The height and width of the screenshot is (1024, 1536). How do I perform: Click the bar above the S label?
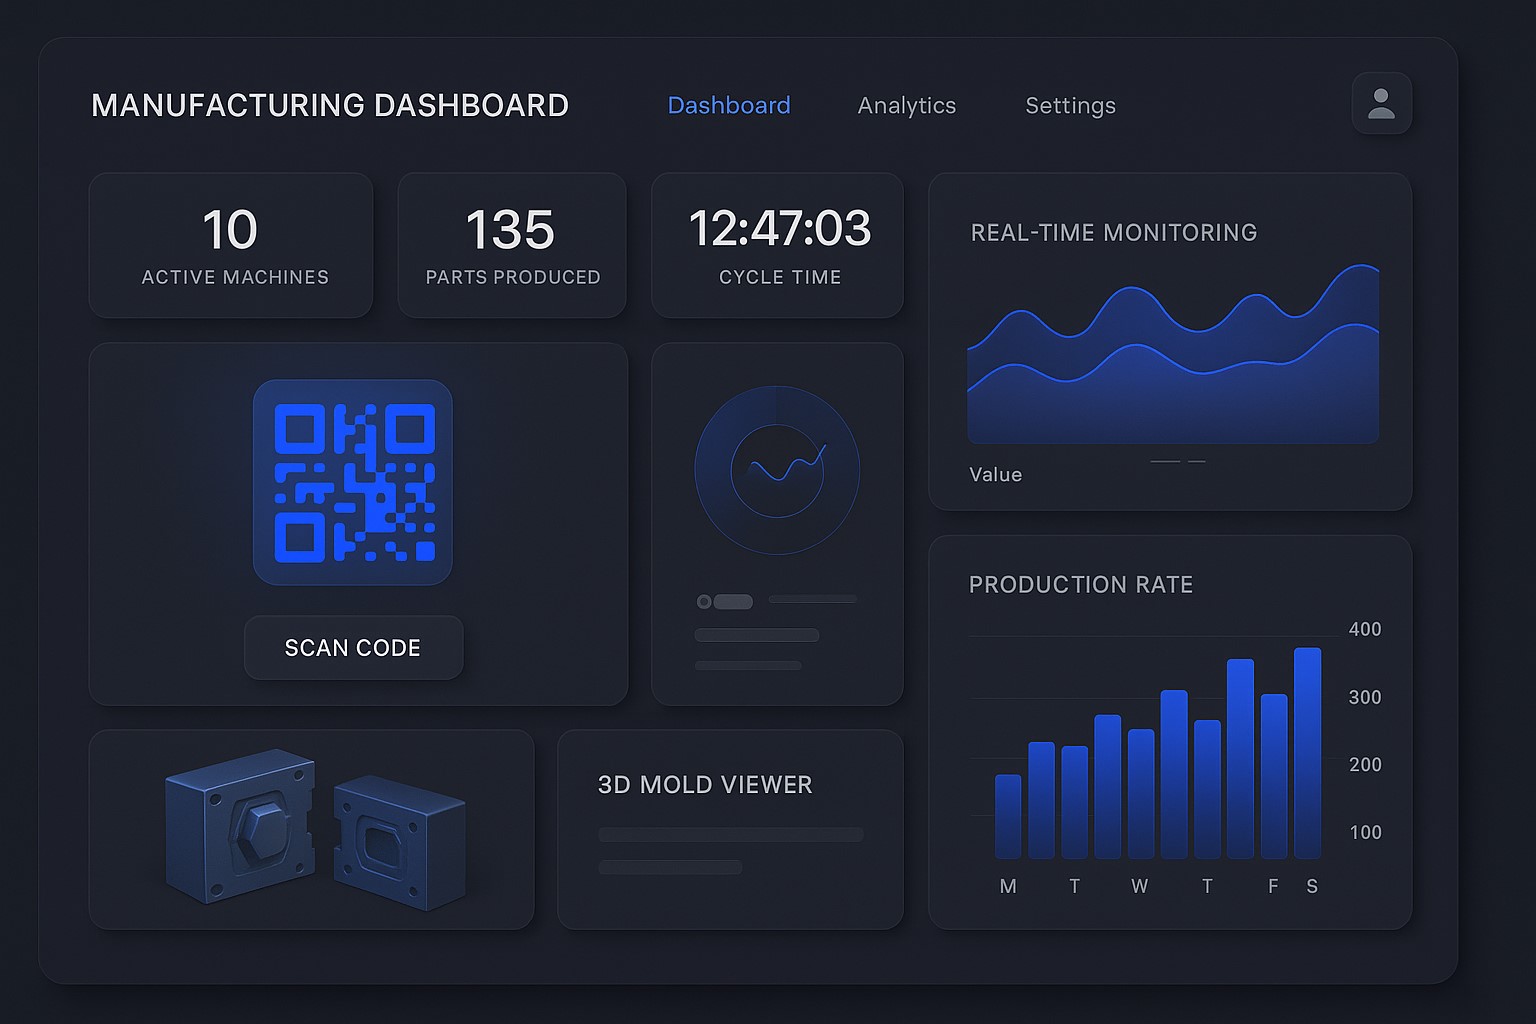pyautogui.click(x=1307, y=753)
